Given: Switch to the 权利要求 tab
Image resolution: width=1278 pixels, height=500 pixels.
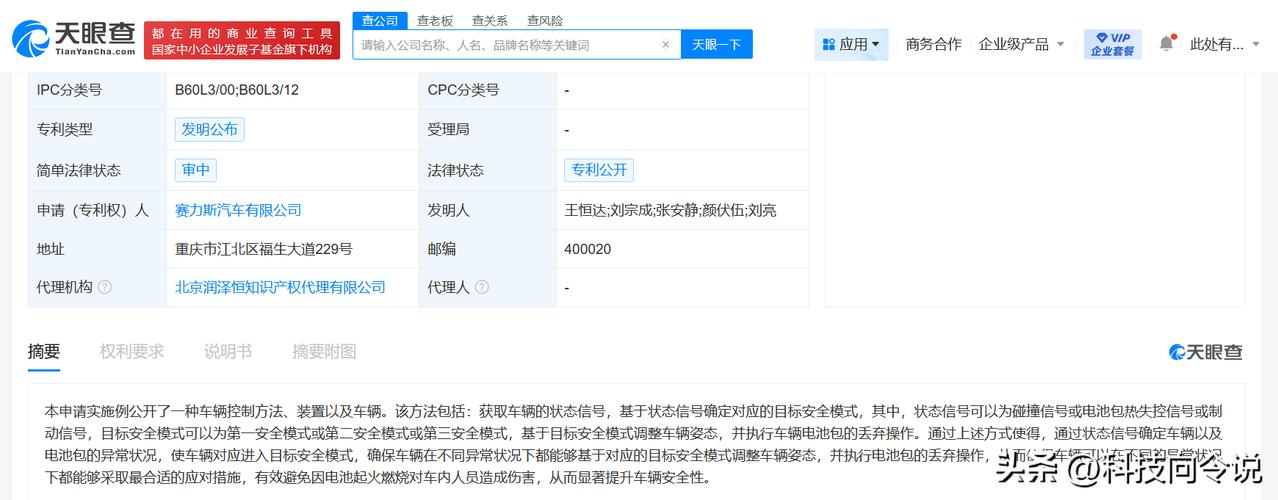Looking at the screenshot, I should 132,351.
